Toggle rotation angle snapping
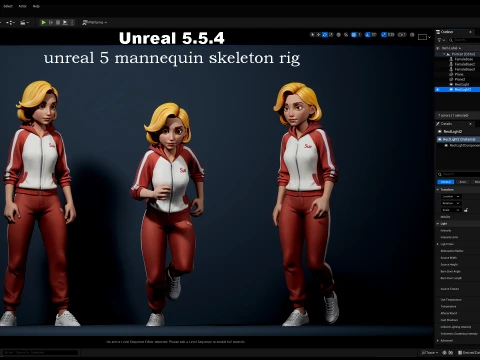The height and width of the screenshot is (360, 480). [367, 35]
